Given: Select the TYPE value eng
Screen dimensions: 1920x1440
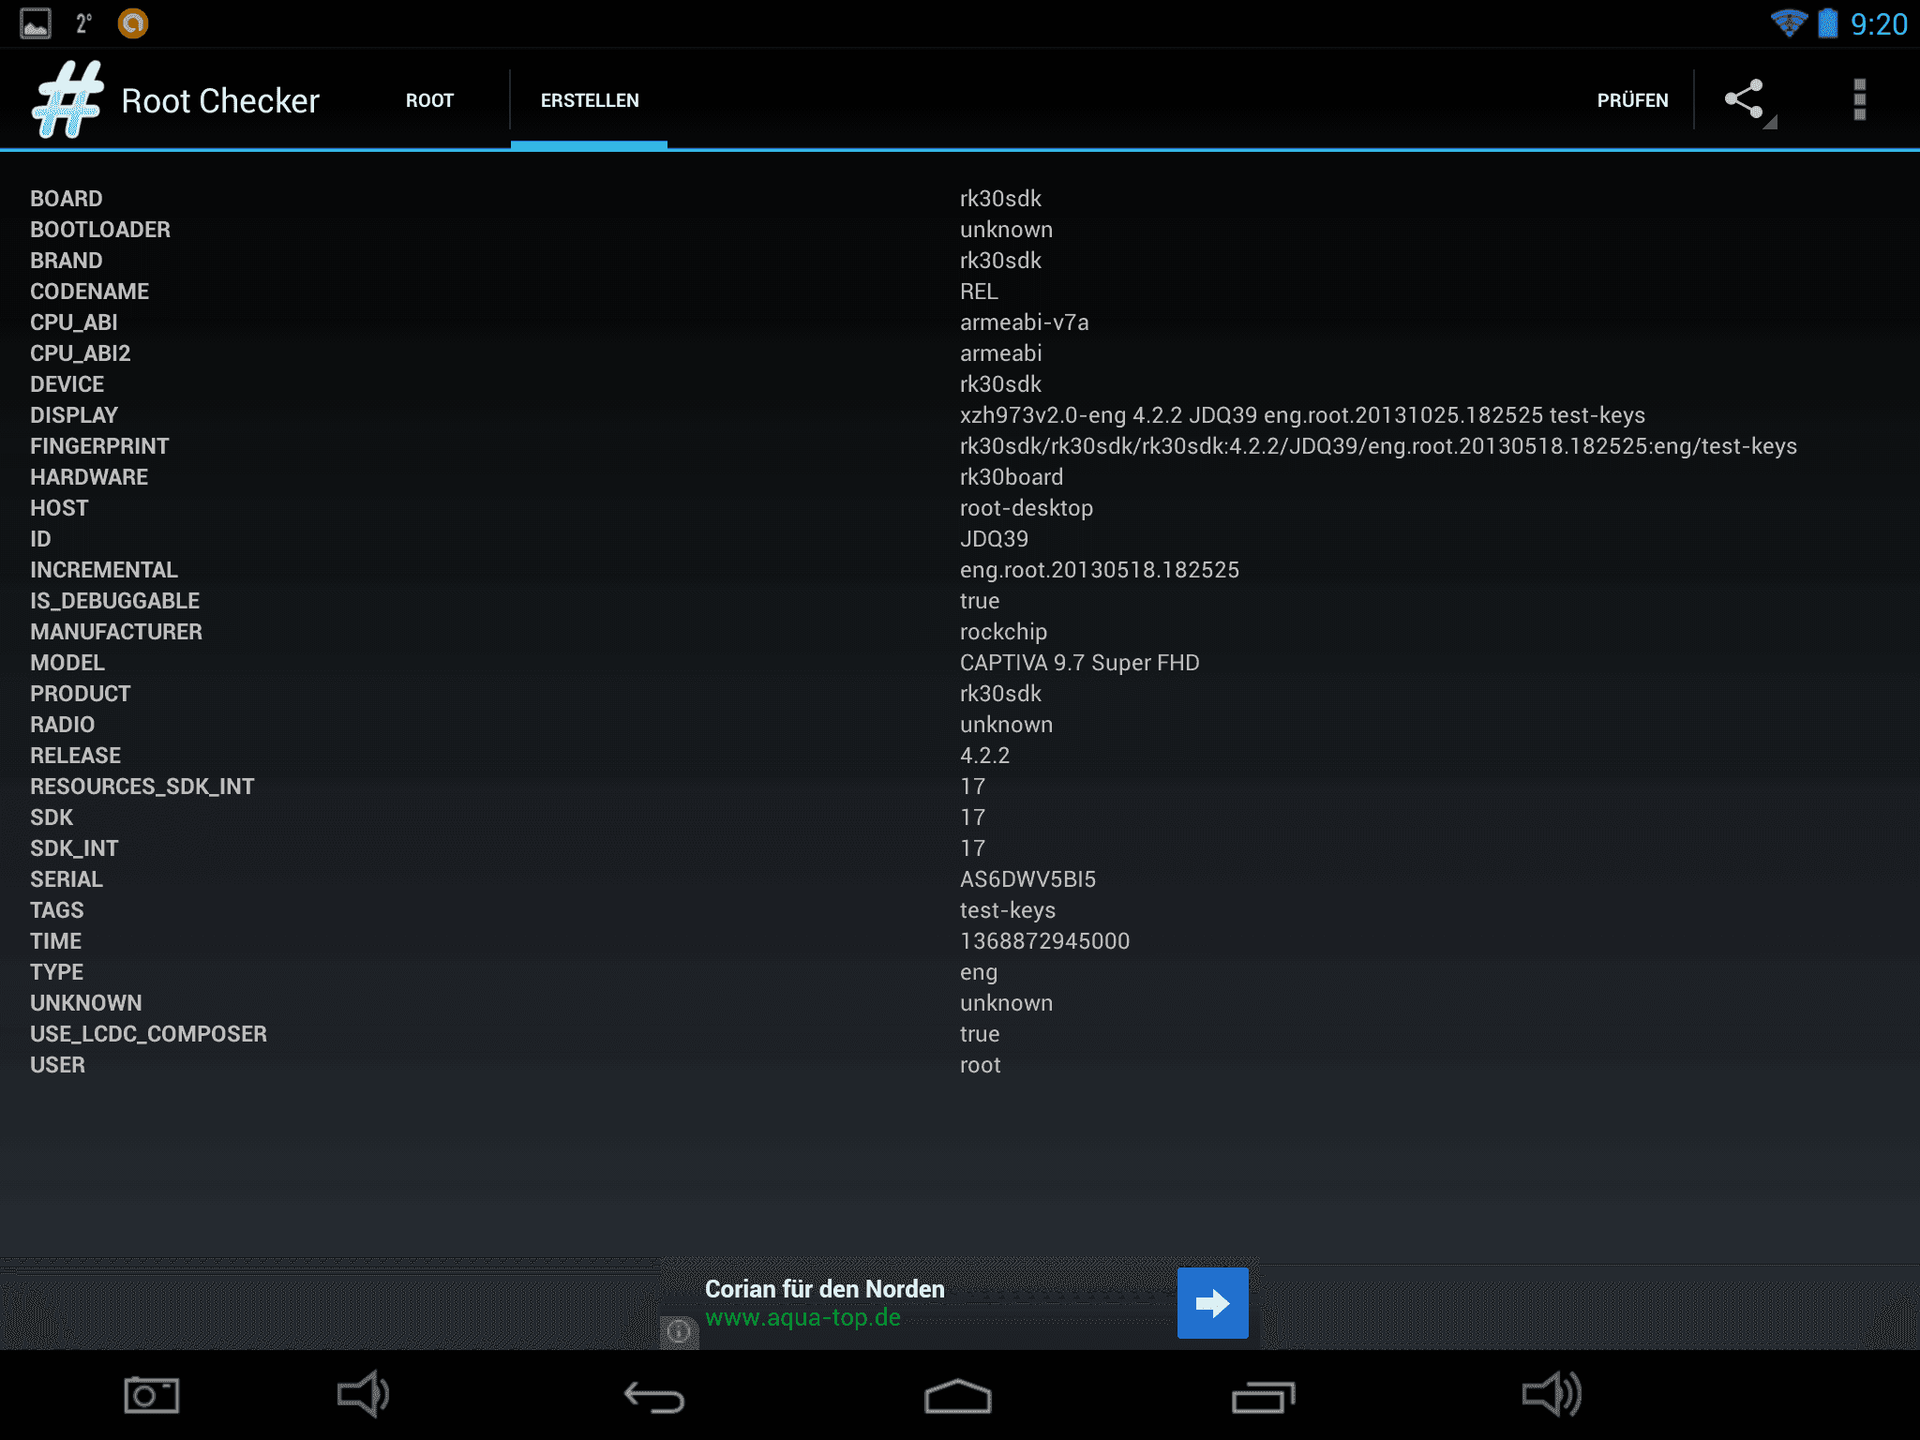Looking at the screenshot, I should (979, 974).
